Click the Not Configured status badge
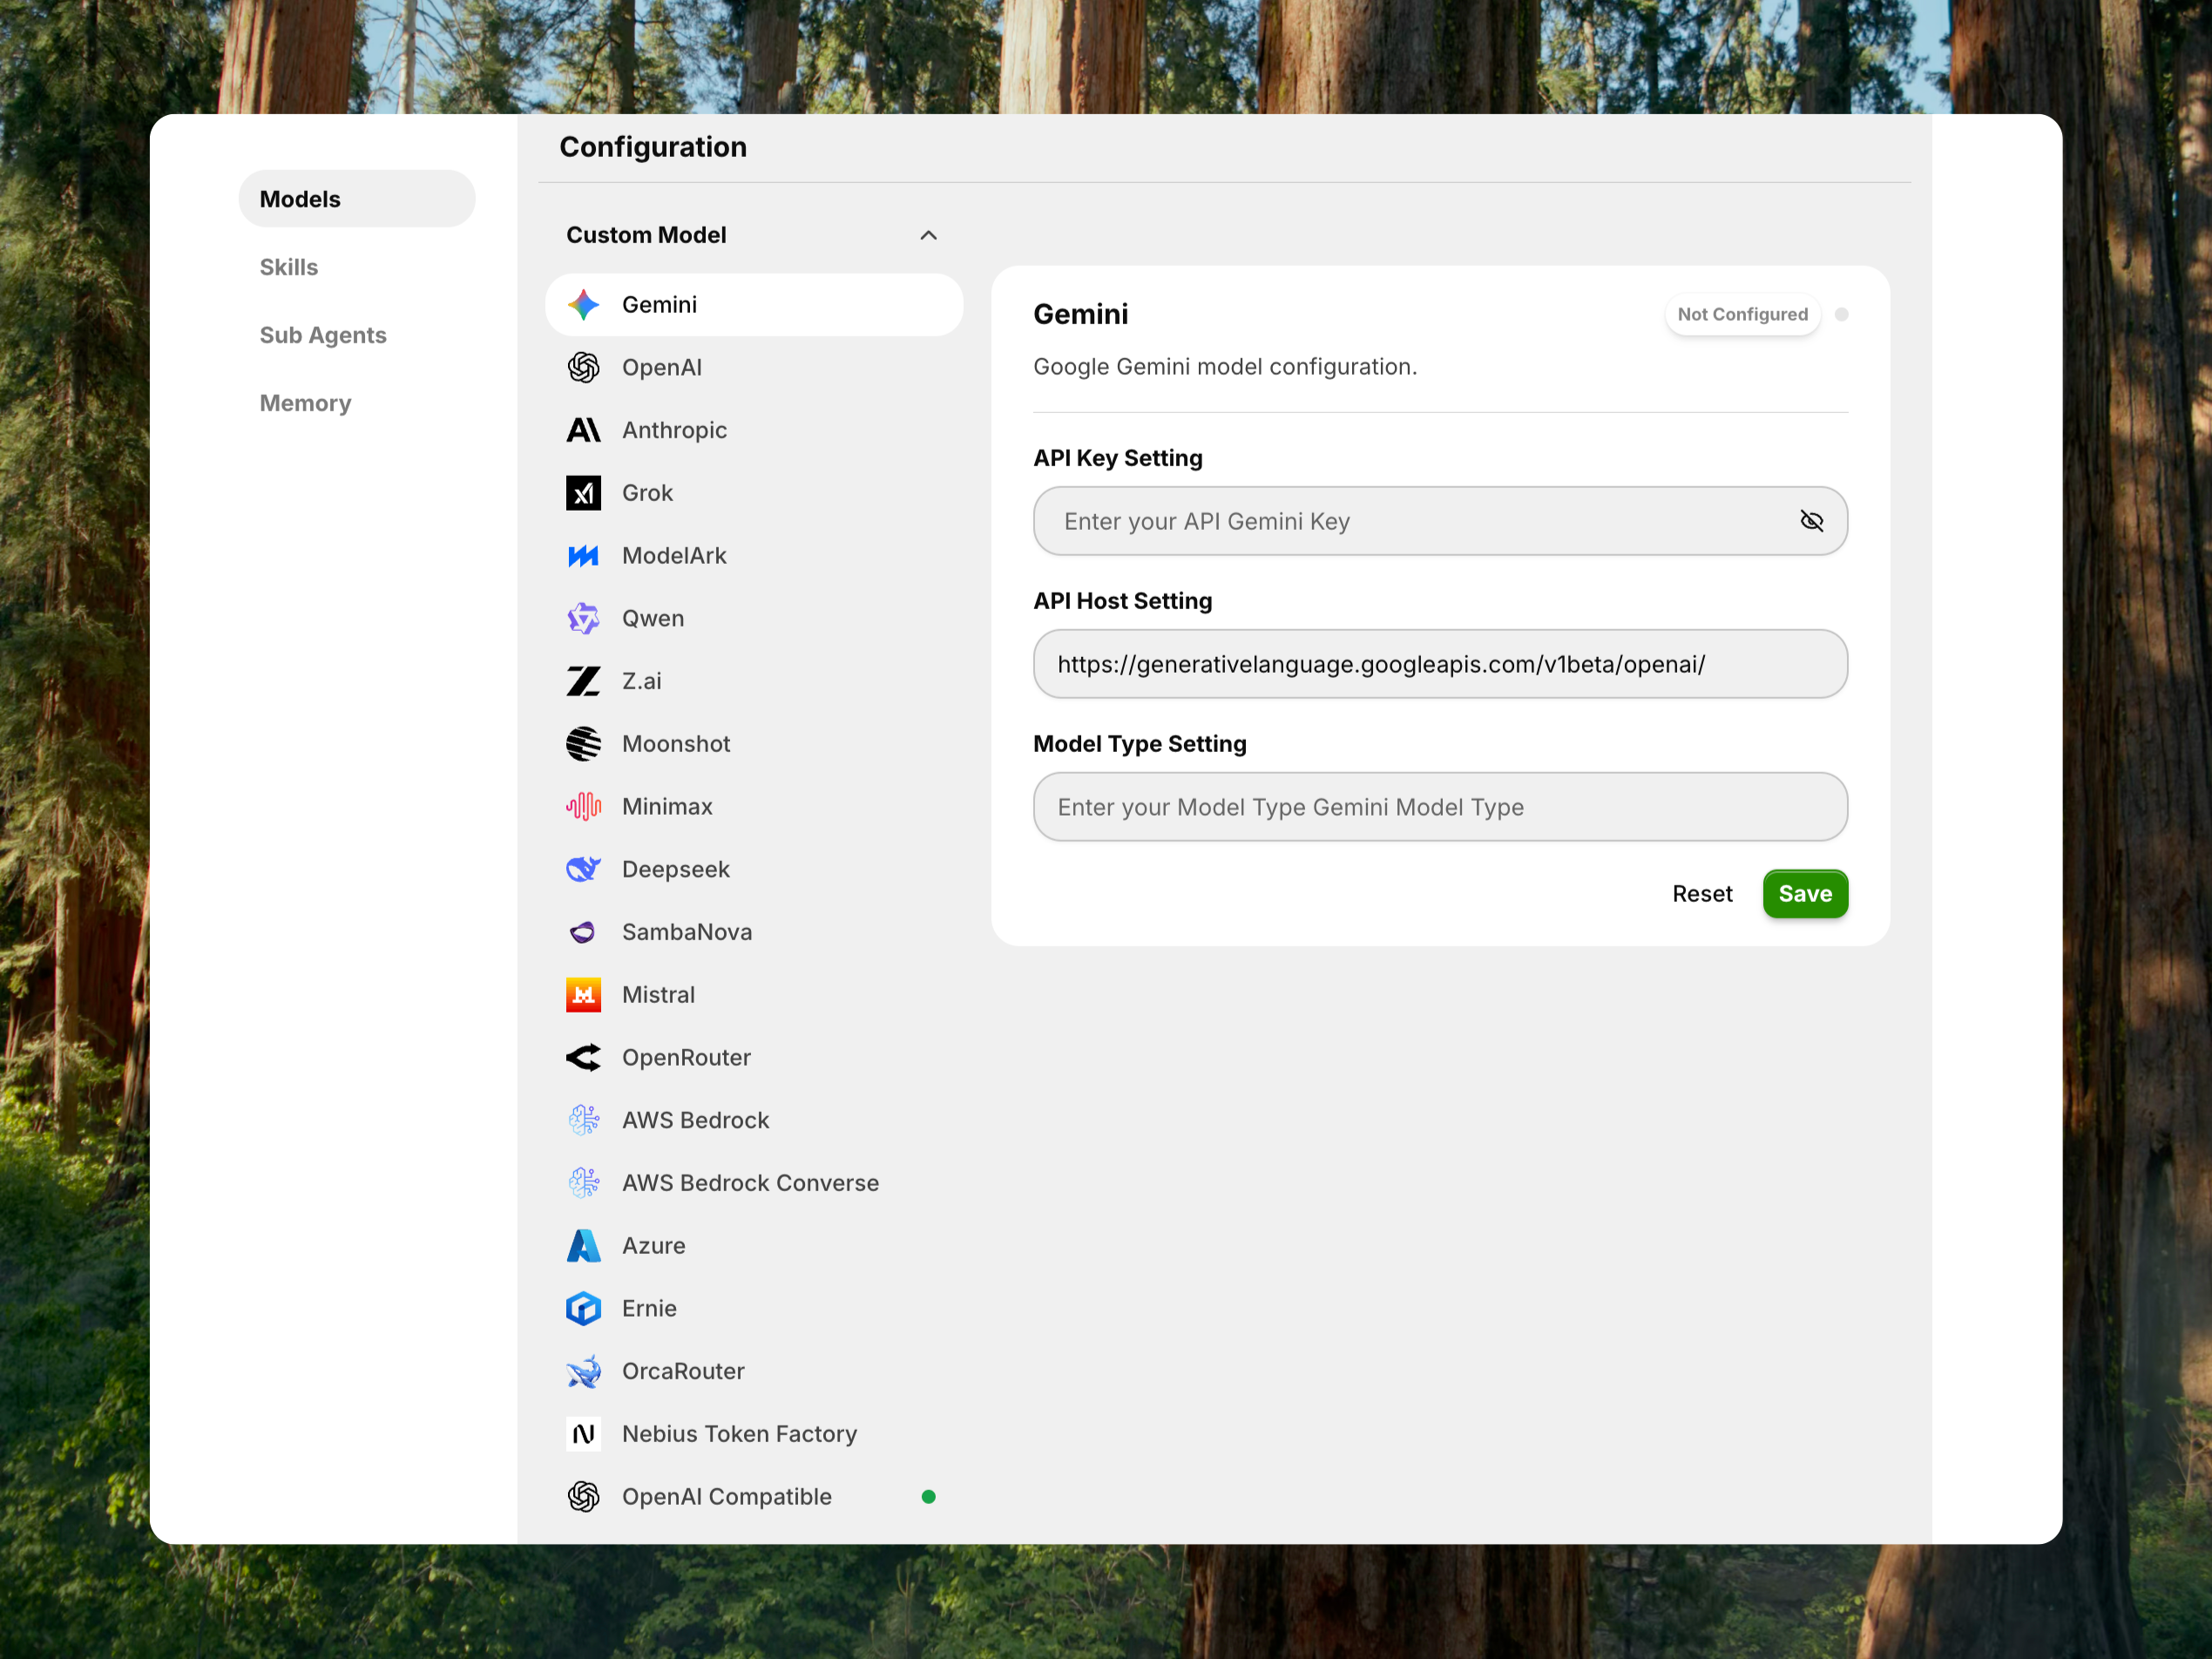The height and width of the screenshot is (1659, 2212). (1742, 315)
